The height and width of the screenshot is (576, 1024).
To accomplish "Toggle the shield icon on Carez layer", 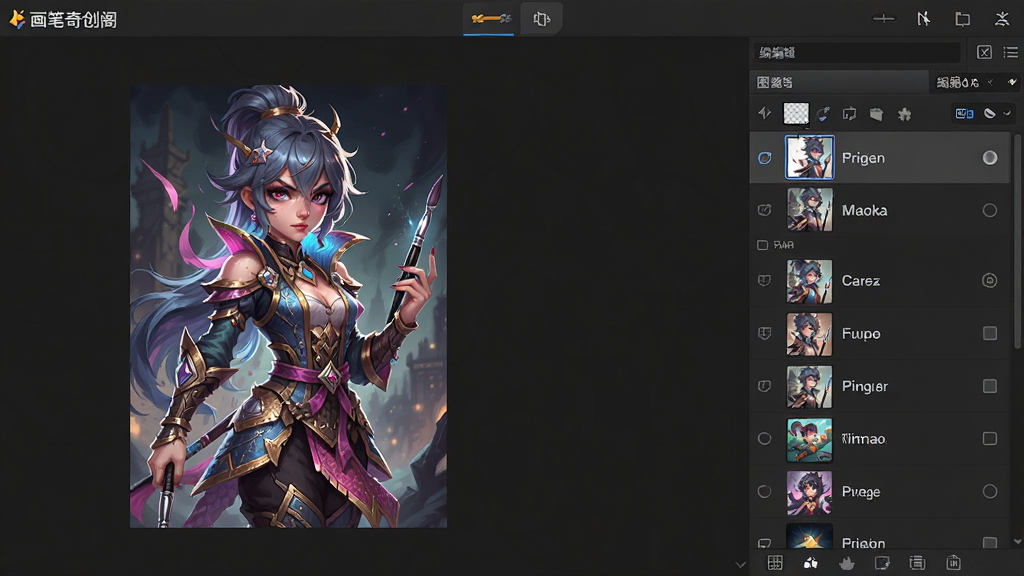I will pos(764,281).
